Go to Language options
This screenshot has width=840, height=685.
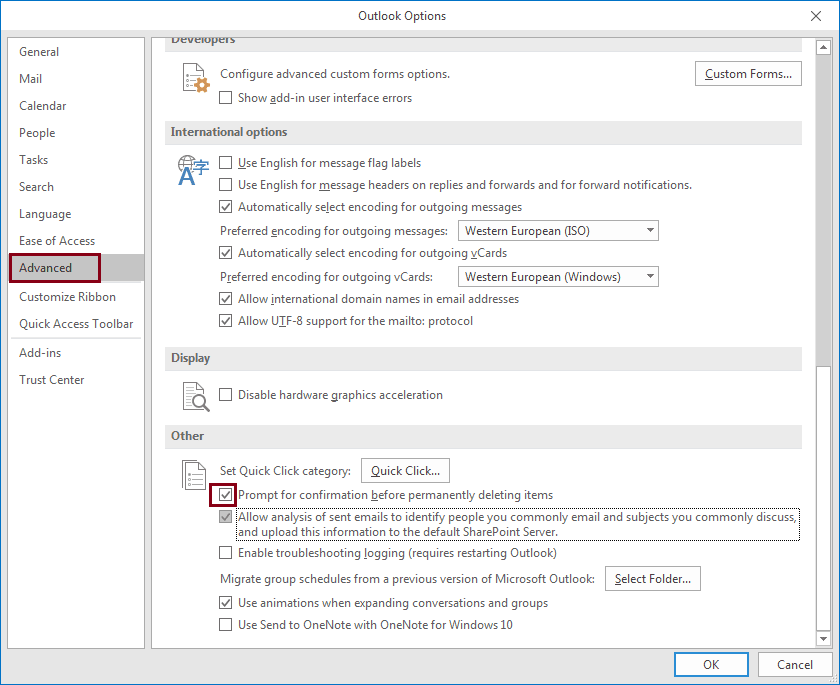click(76, 214)
